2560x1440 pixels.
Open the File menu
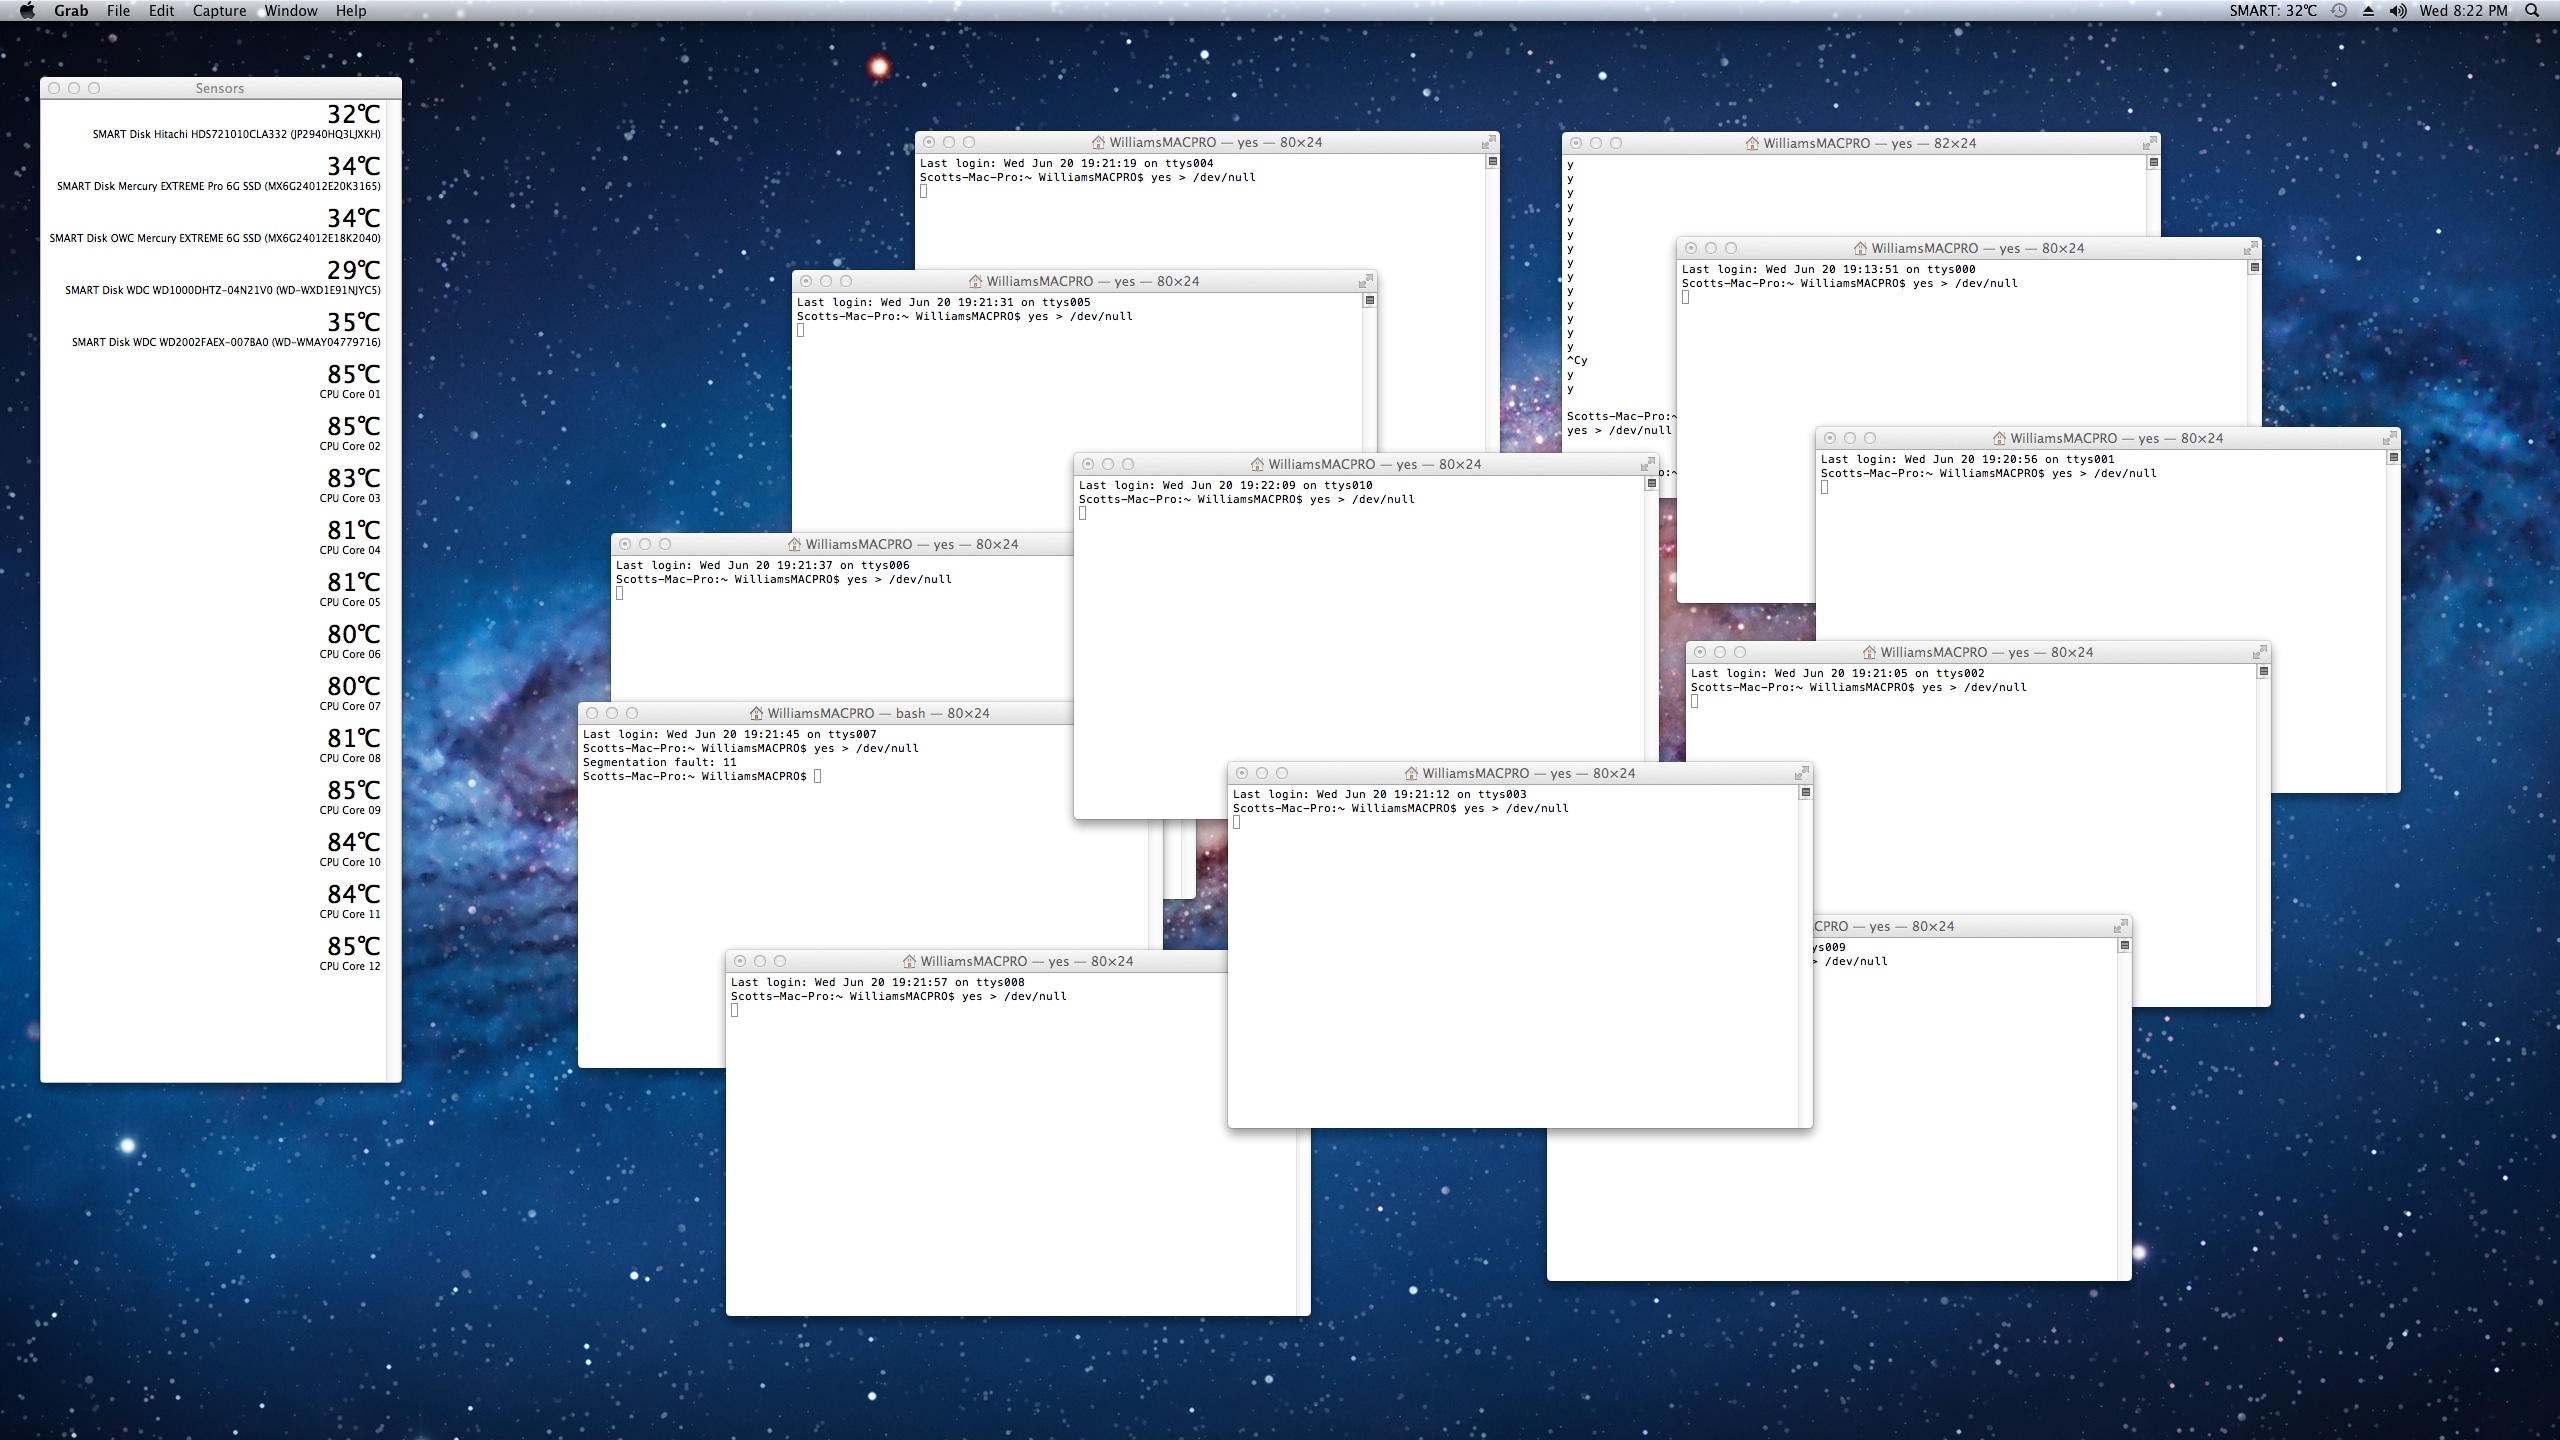point(118,10)
